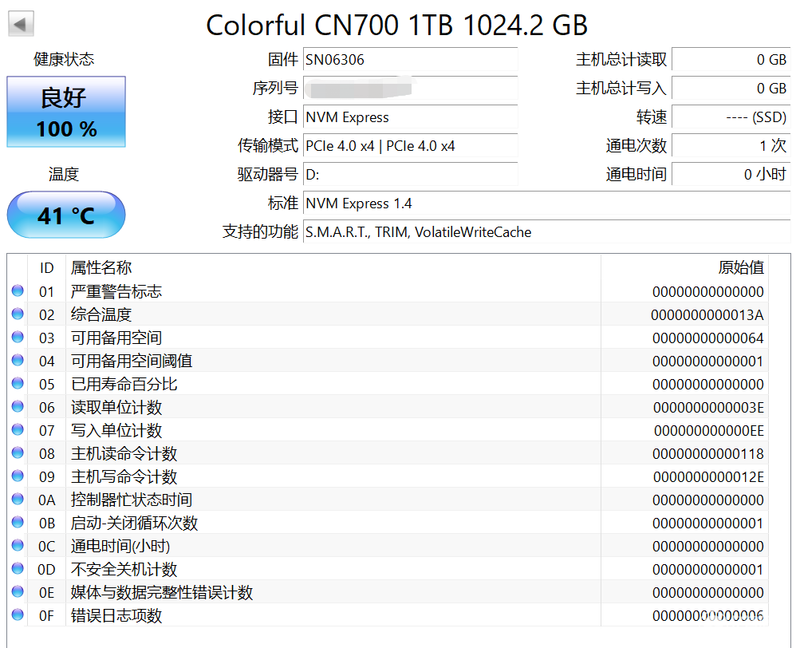Viewport: 800px width, 648px height.
Task: Click the 支持的功能 field listing S.M.A.R.T., TRIM
Action: tap(546, 232)
